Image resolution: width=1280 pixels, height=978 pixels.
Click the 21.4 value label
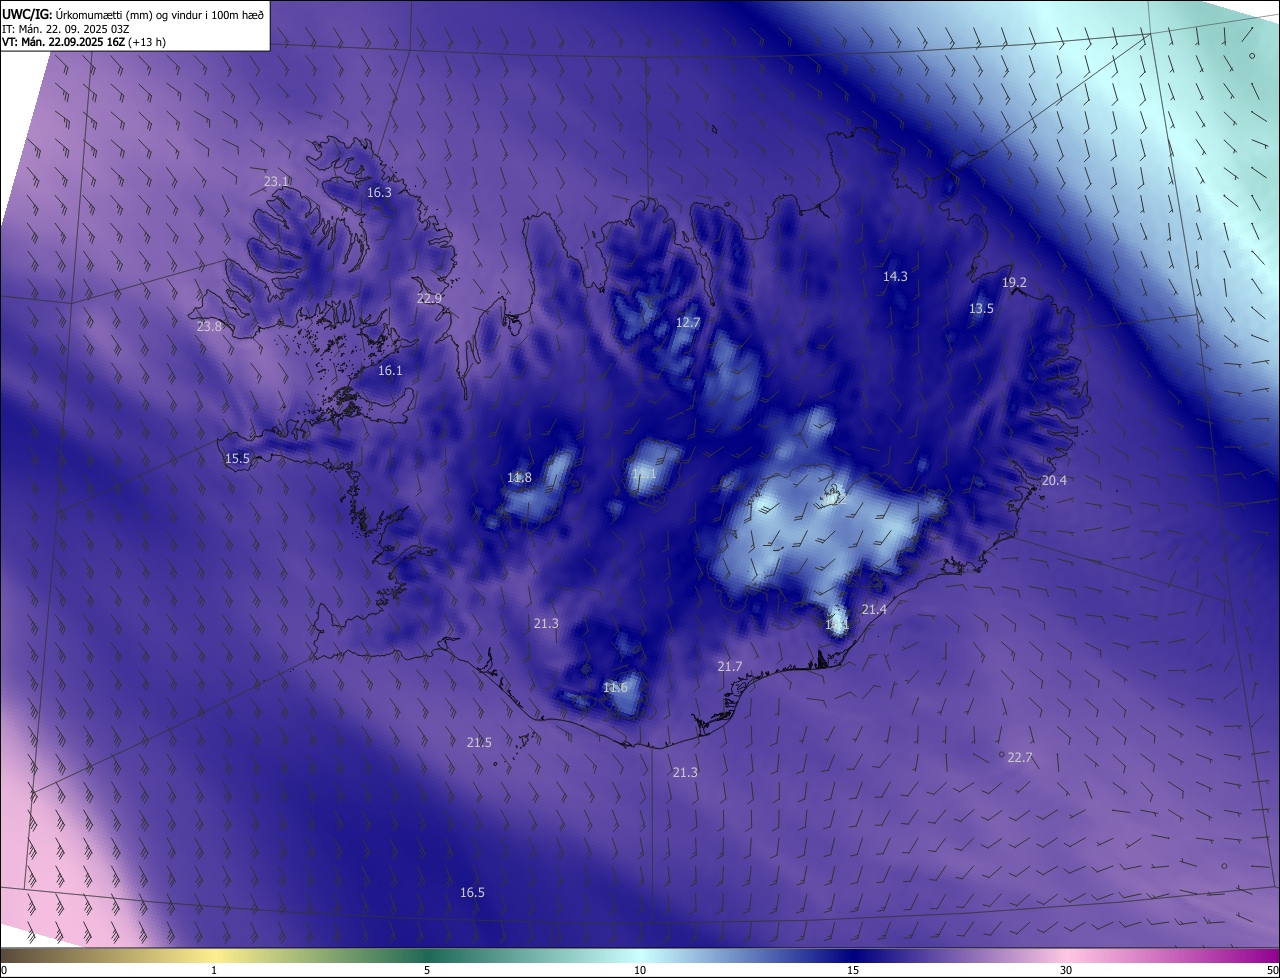point(874,610)
